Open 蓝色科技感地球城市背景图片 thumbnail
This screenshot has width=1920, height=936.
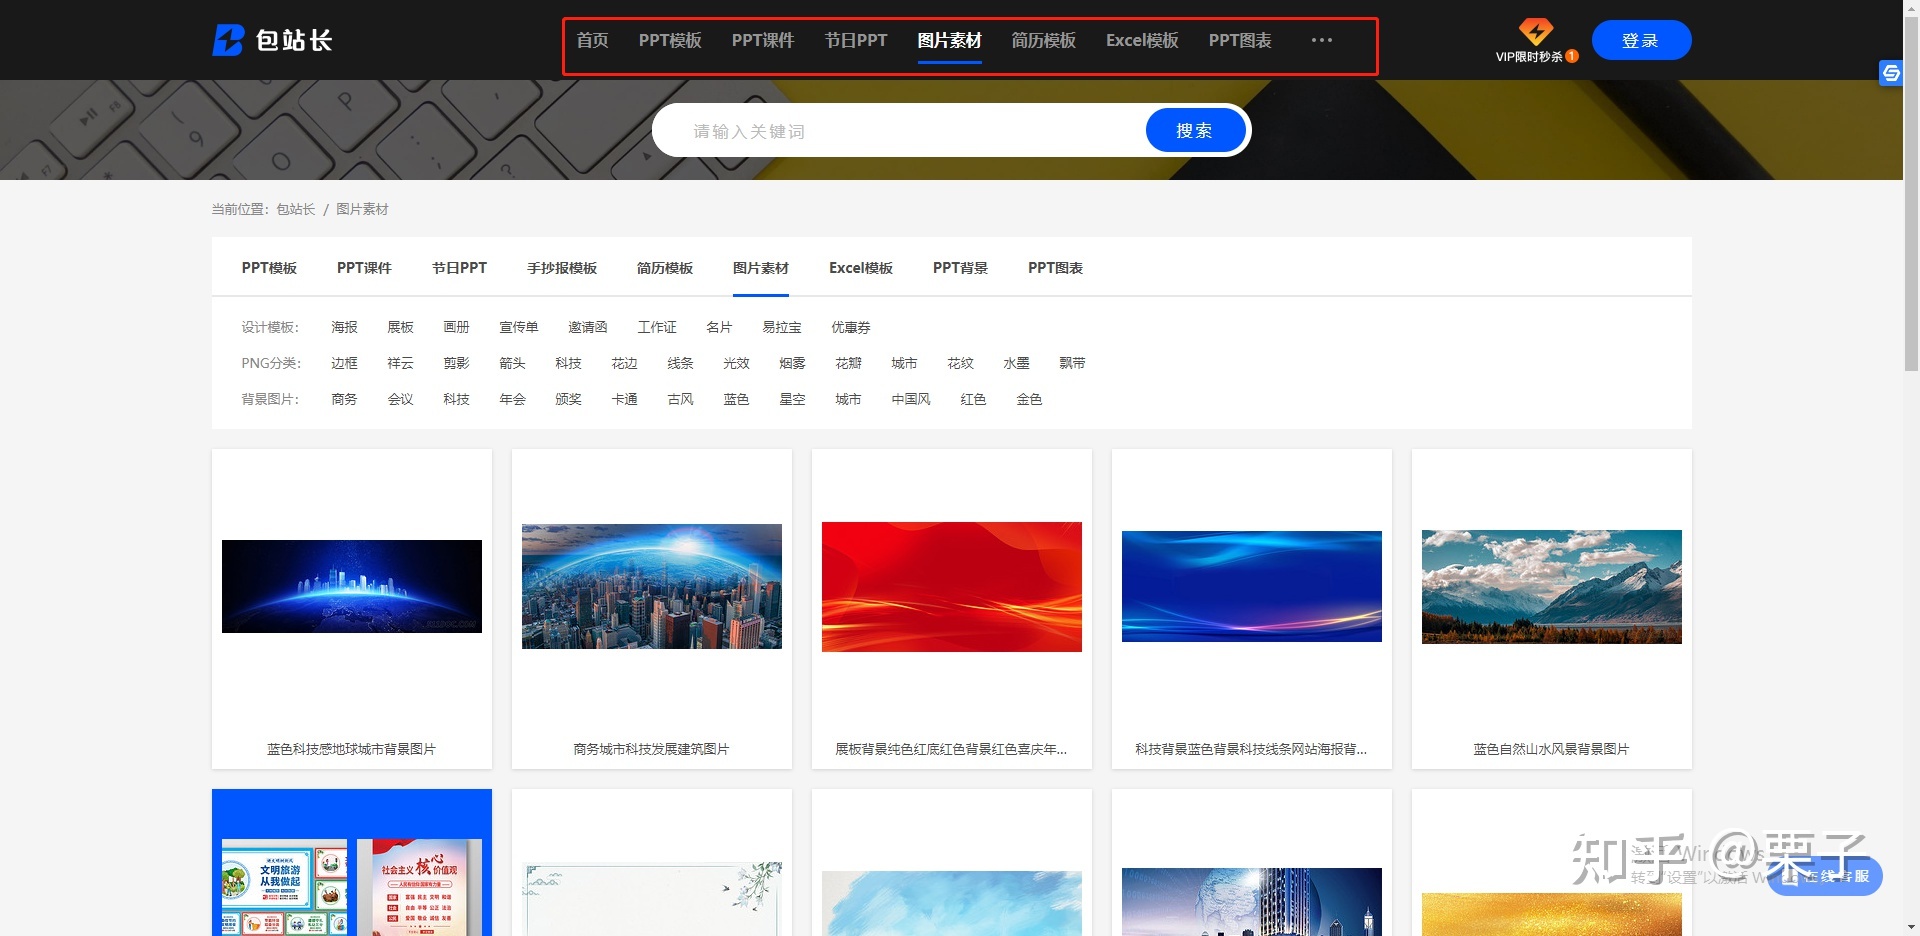point(352,586)
